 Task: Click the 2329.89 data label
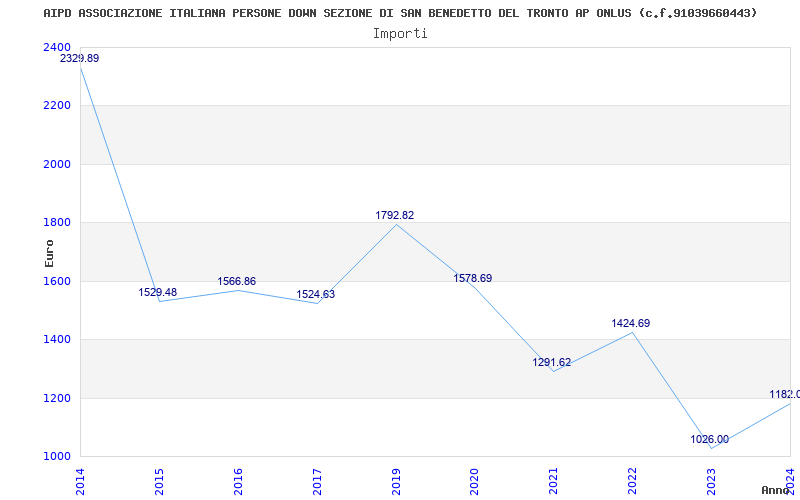pyautogui.click(x=80, y=58)
